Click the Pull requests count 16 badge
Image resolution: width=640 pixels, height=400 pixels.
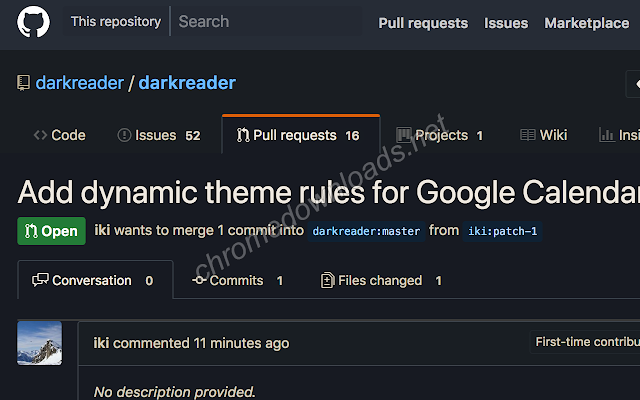pos(352,136)
